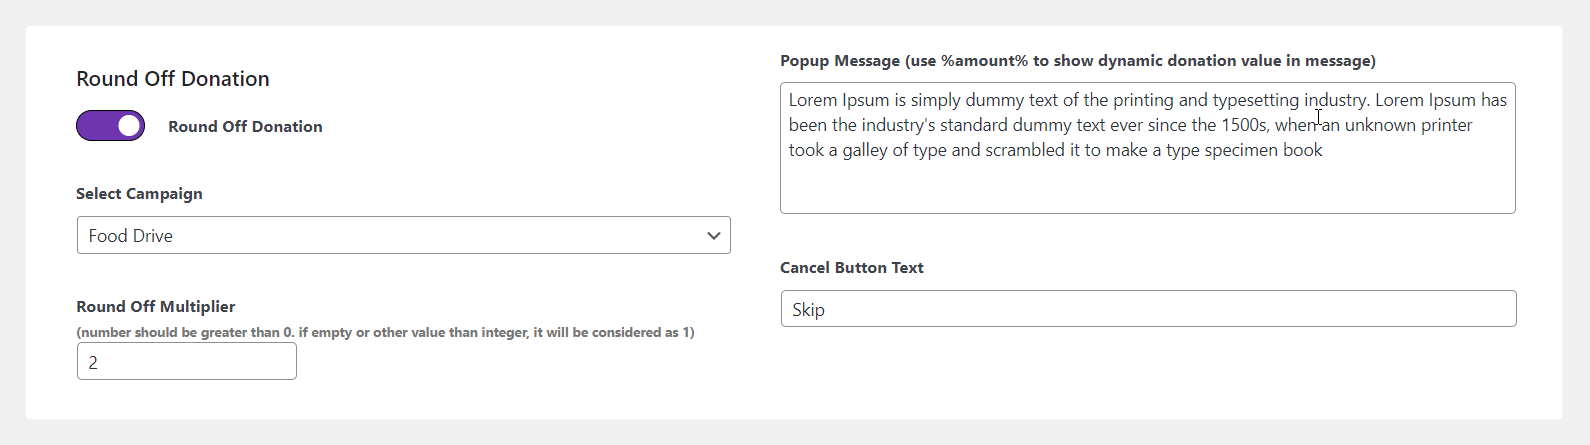The image size is (1590, 445).
Task: Click the bold Round Off Donation toggle label
Action: coord(245,127)
